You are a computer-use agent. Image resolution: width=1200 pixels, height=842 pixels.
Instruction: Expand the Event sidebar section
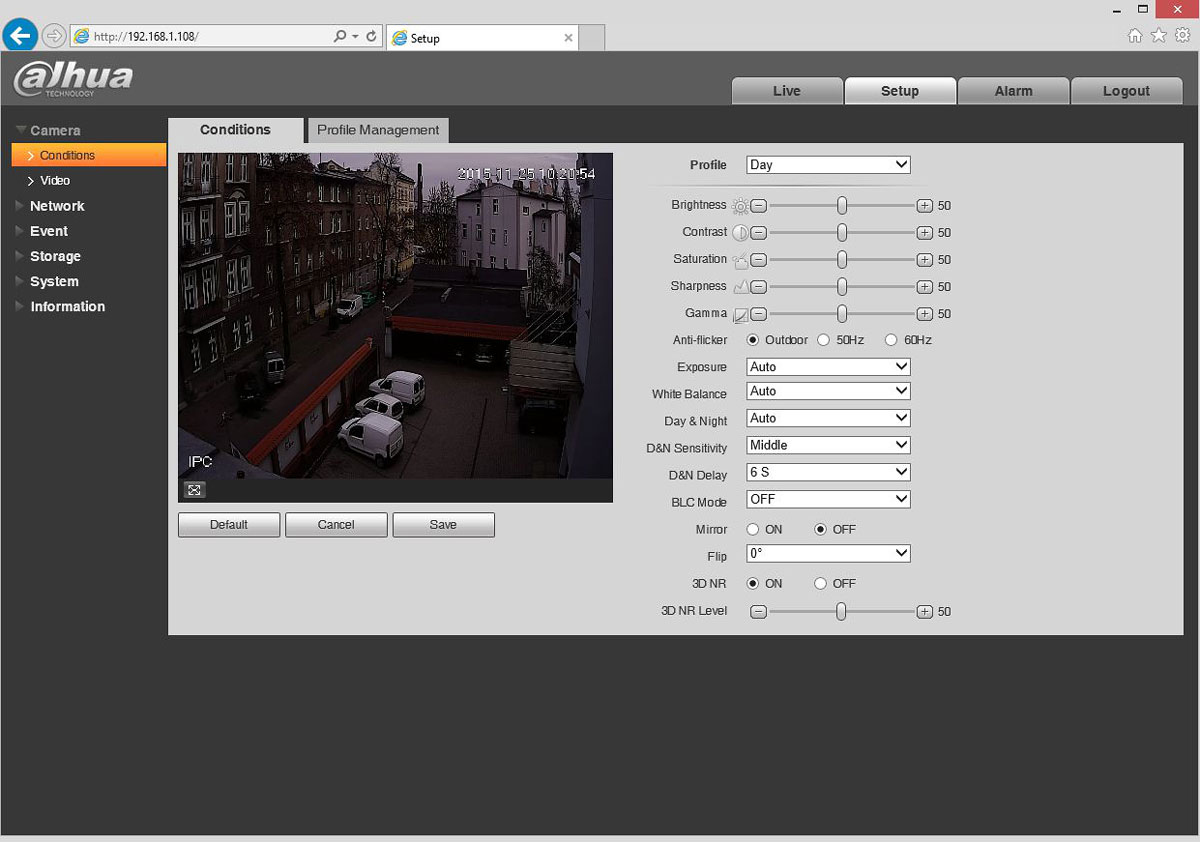[48, 231]
